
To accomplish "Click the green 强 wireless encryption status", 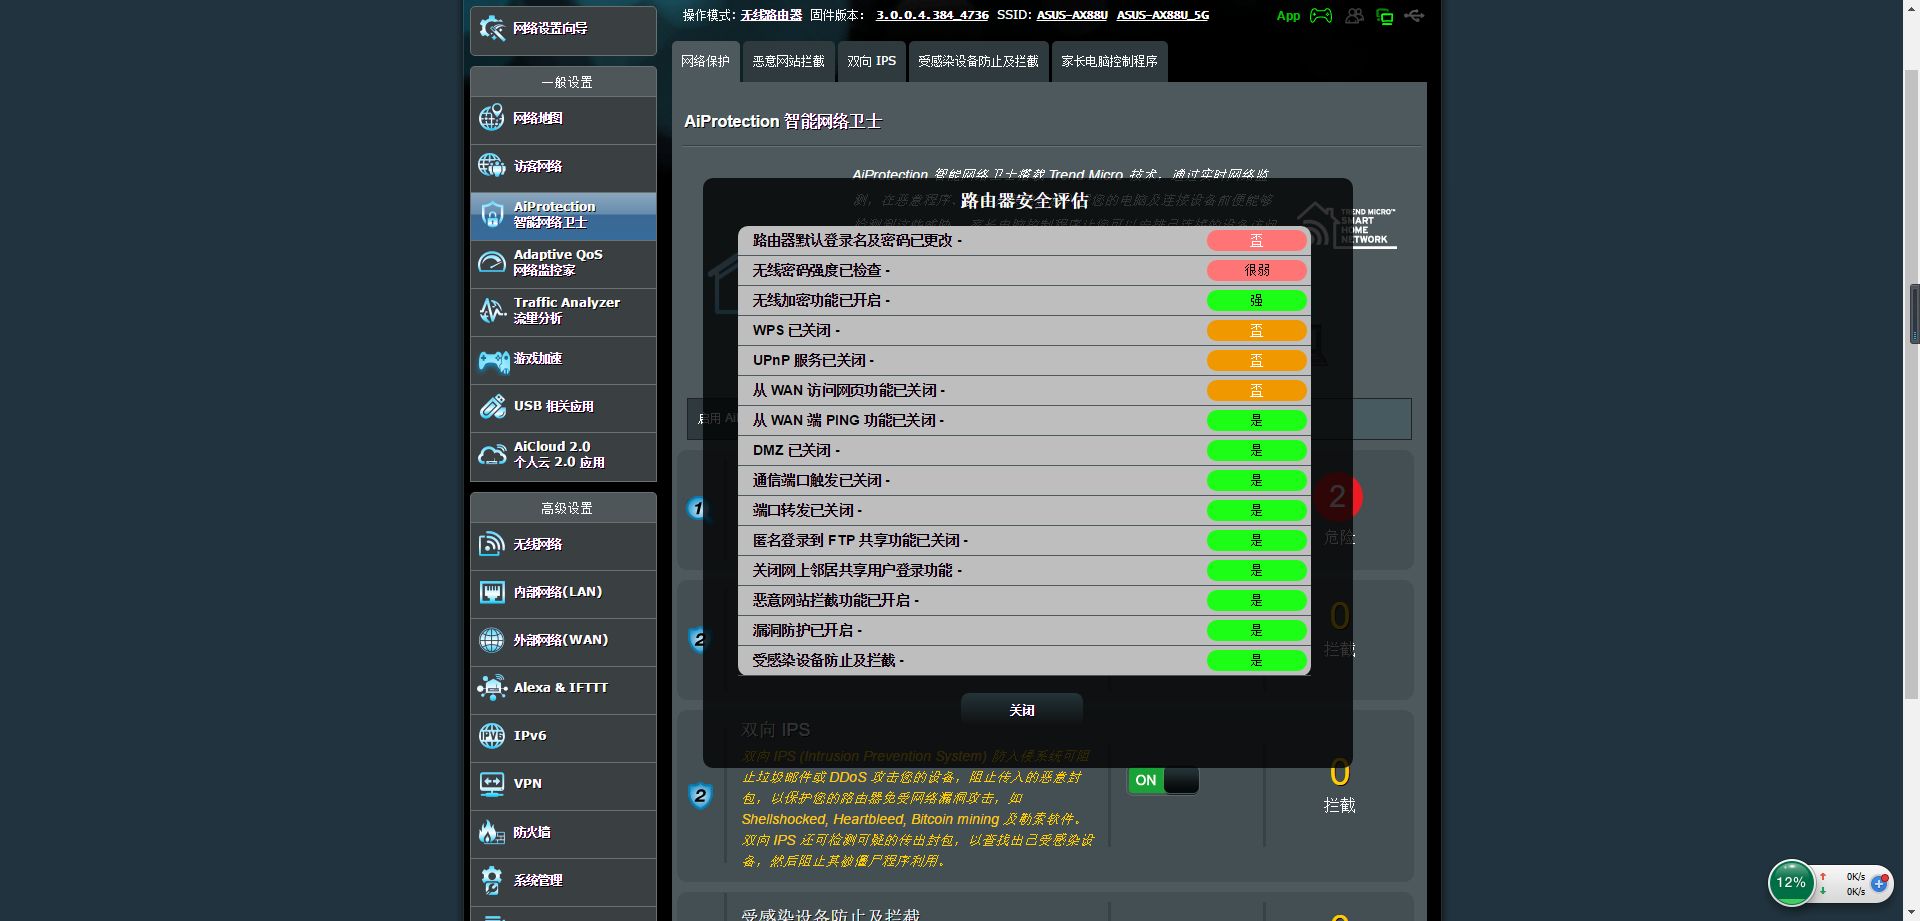I will point(1257,300).
